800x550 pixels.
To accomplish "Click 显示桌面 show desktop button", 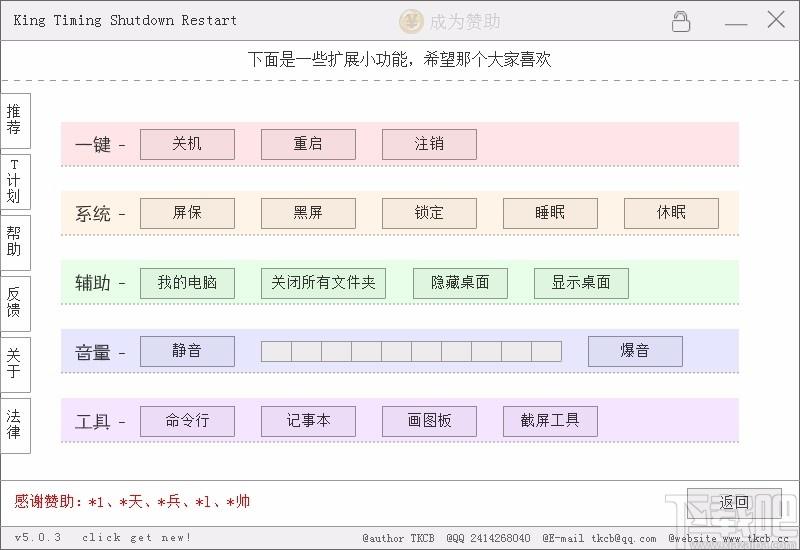I will point(581,283).
